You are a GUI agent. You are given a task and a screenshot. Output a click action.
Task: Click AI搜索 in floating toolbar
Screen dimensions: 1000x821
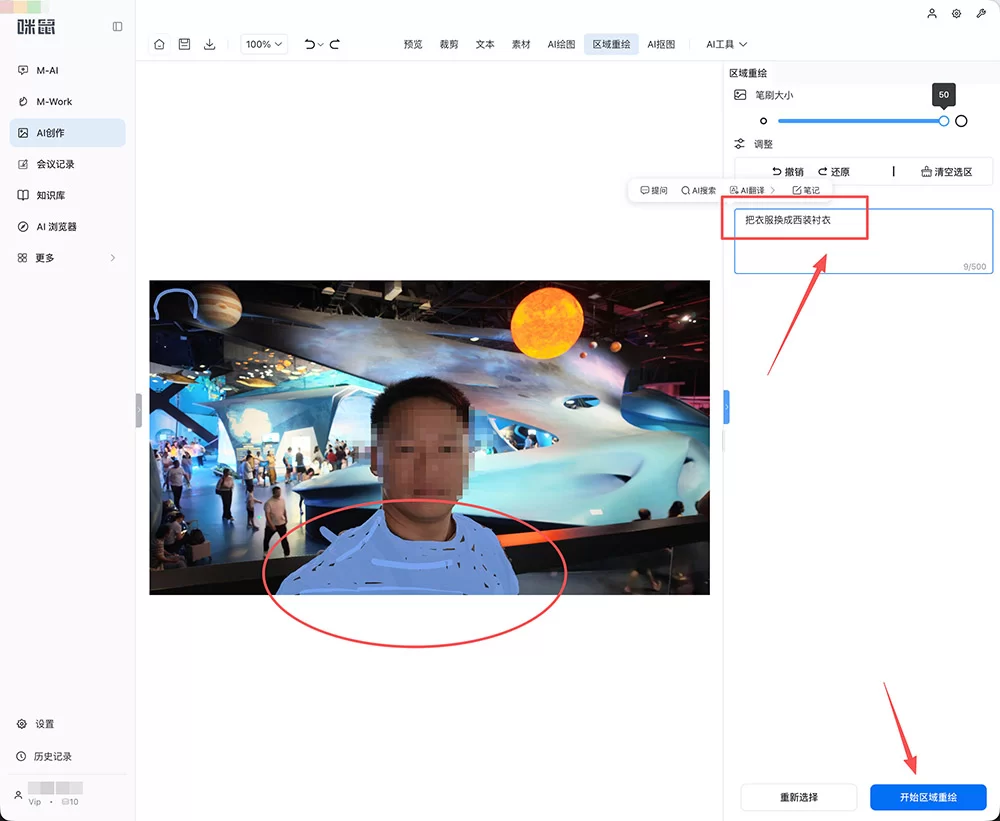click(698, 190)
